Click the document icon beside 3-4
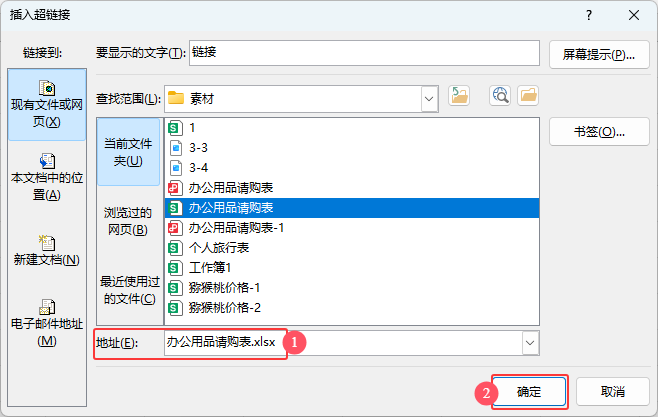Image resolution: width=658 pixels, height=417 pixels. (176, 168)
